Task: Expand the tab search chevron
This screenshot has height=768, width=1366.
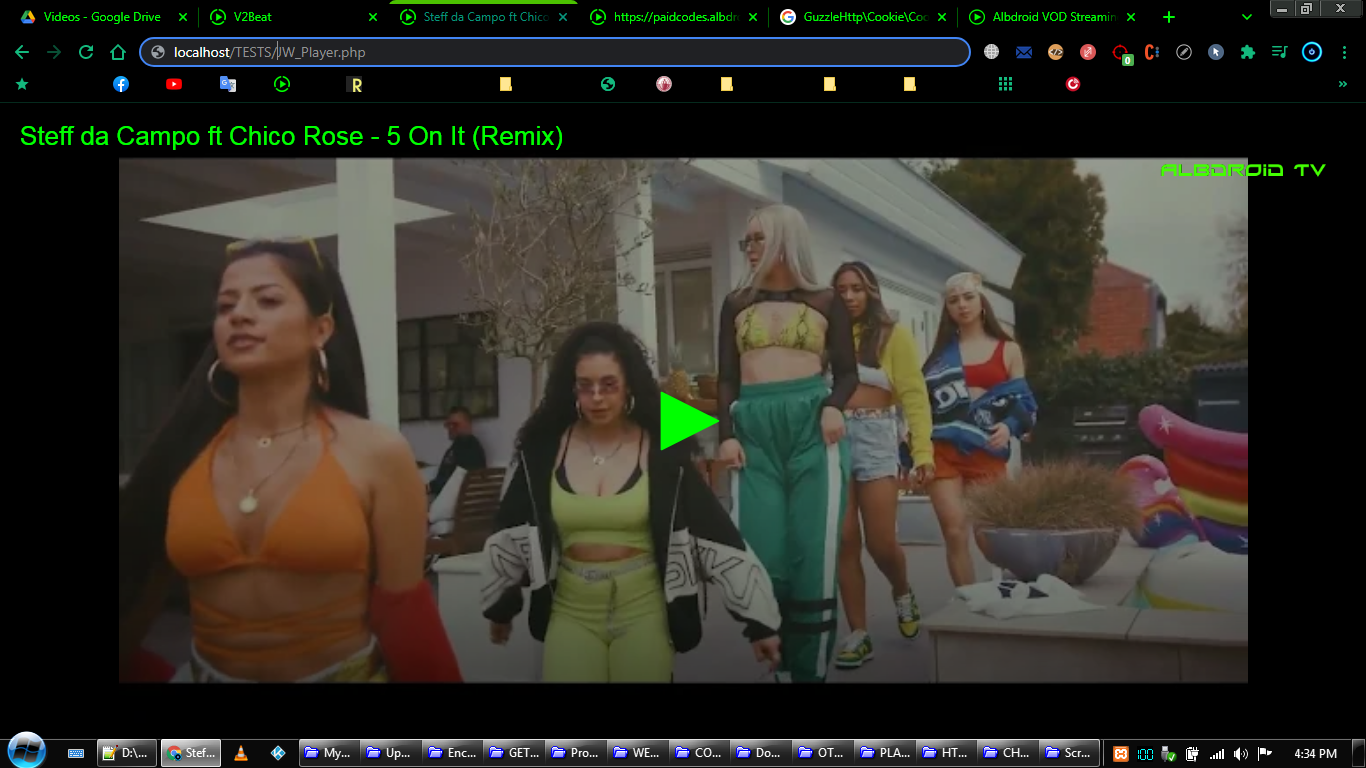Action: [x=1247, y=17]
